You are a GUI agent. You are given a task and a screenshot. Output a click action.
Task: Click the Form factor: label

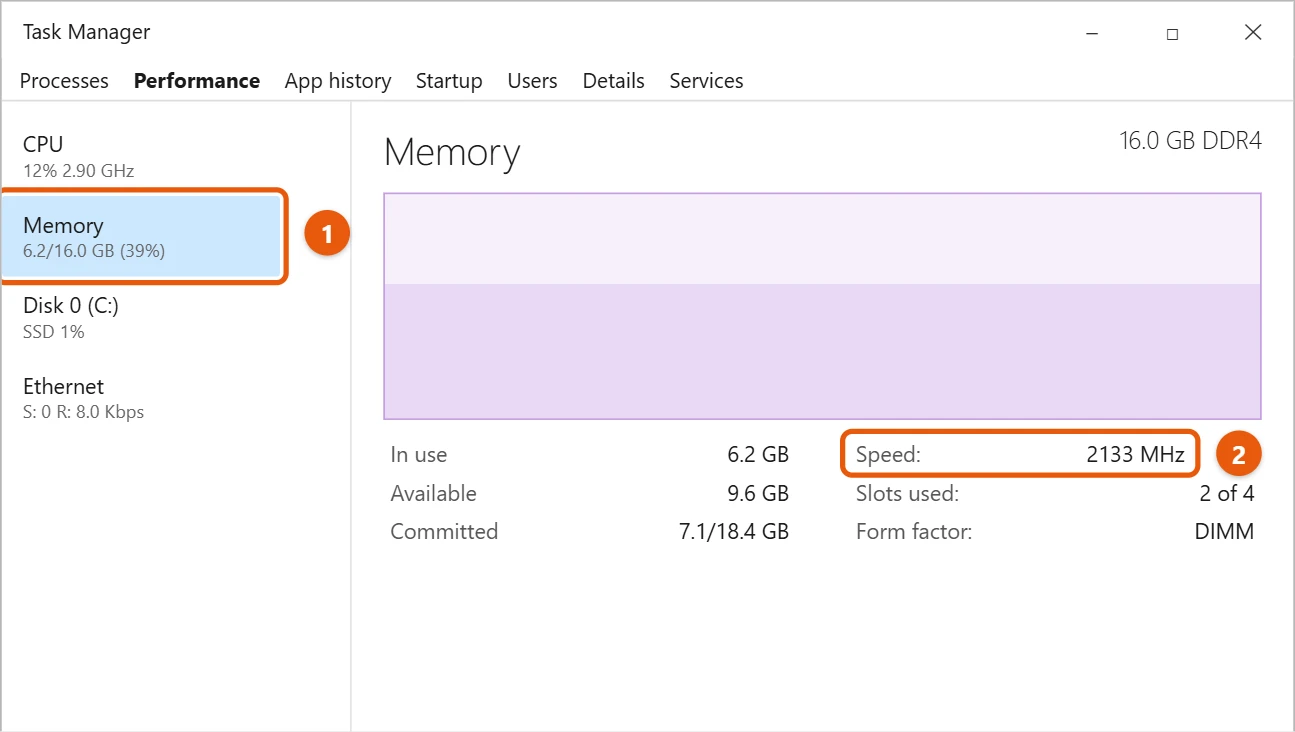(914, 532)
